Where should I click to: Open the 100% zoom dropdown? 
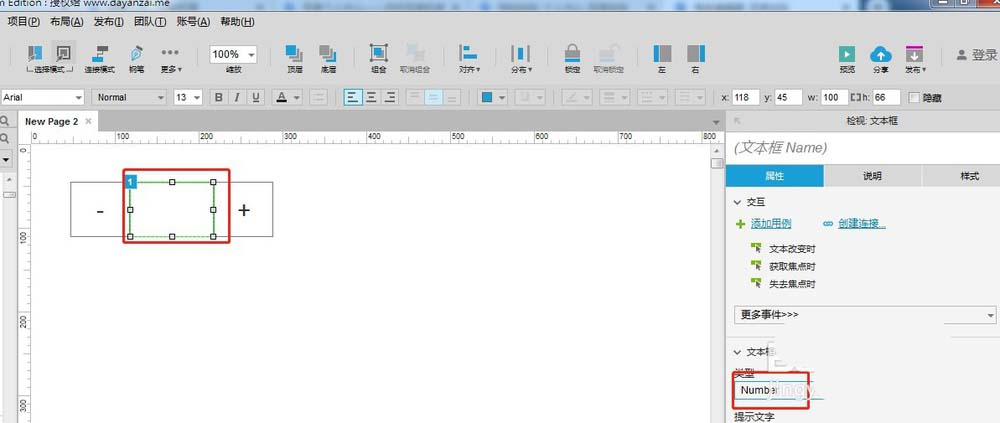click(x=233, y=54)
